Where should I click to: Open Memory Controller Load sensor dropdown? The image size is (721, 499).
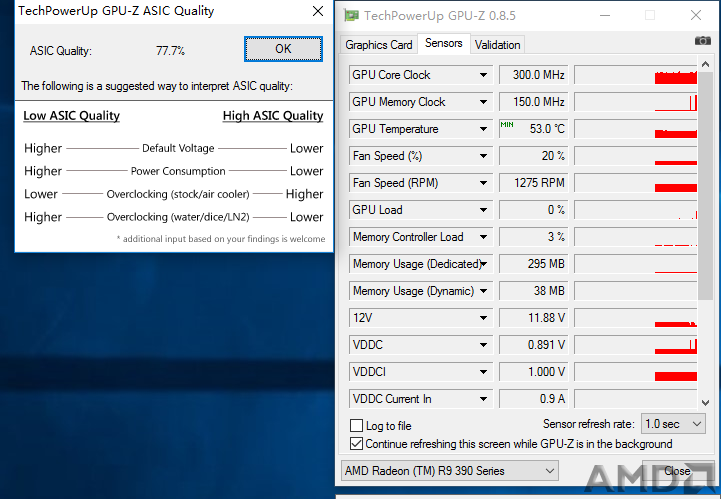[x=483, y=237]
